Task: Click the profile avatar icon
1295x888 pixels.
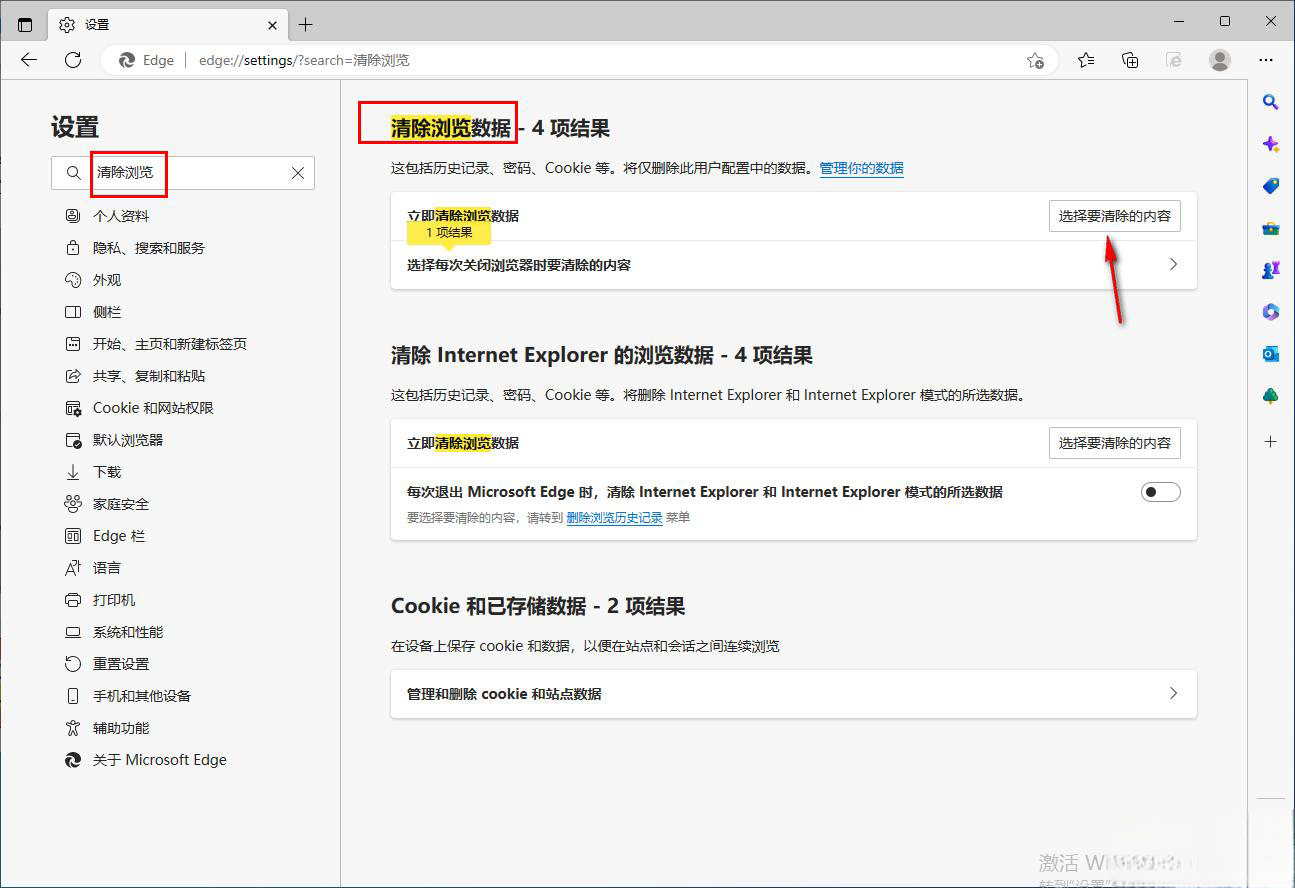Action: pyautogui.click(x=1220, y=60)
